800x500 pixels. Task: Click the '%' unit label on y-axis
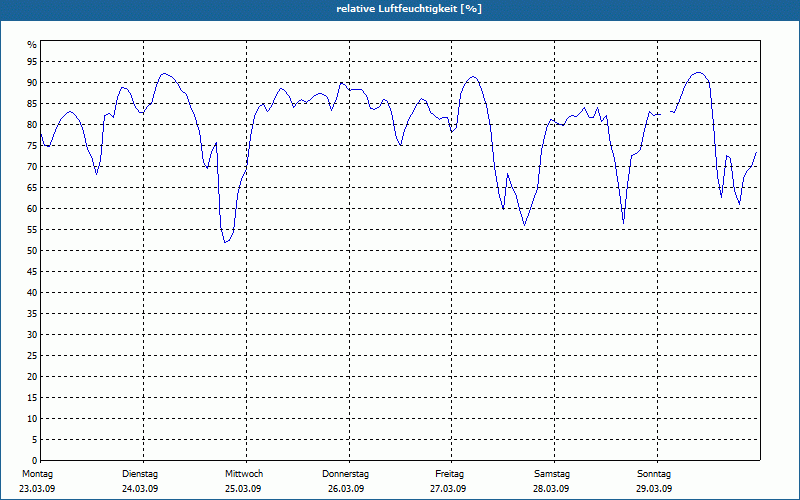(32, 45)
